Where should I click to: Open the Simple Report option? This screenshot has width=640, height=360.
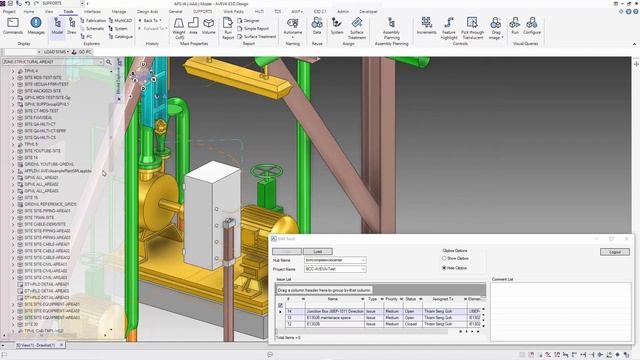point(253,29)
